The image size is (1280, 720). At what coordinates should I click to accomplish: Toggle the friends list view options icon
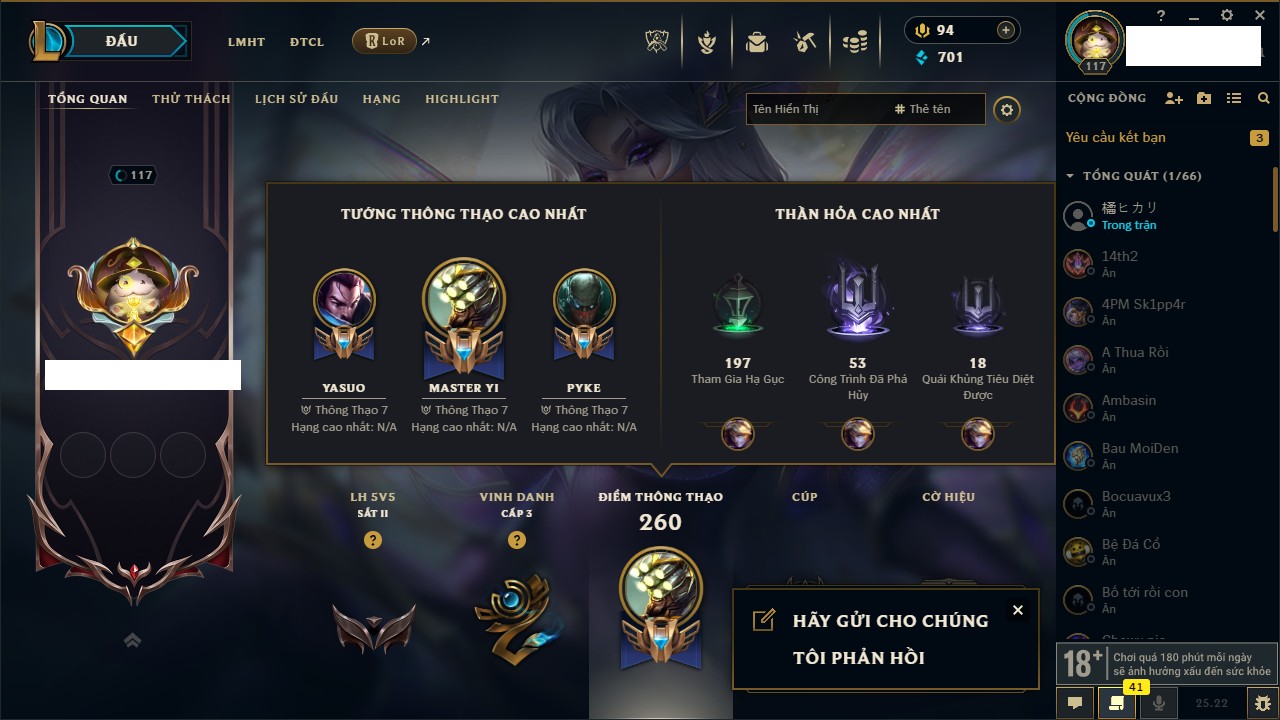pos(1234,98)
